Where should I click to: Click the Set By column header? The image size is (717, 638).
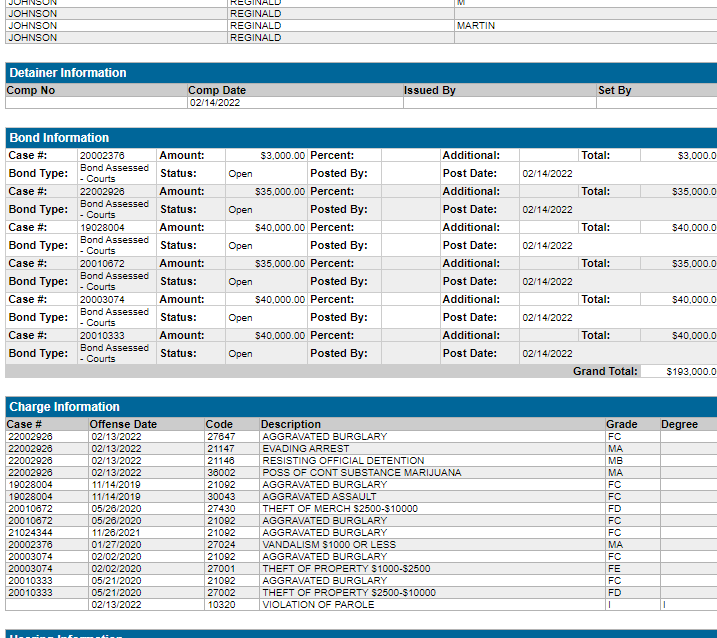tap(615, 90)
